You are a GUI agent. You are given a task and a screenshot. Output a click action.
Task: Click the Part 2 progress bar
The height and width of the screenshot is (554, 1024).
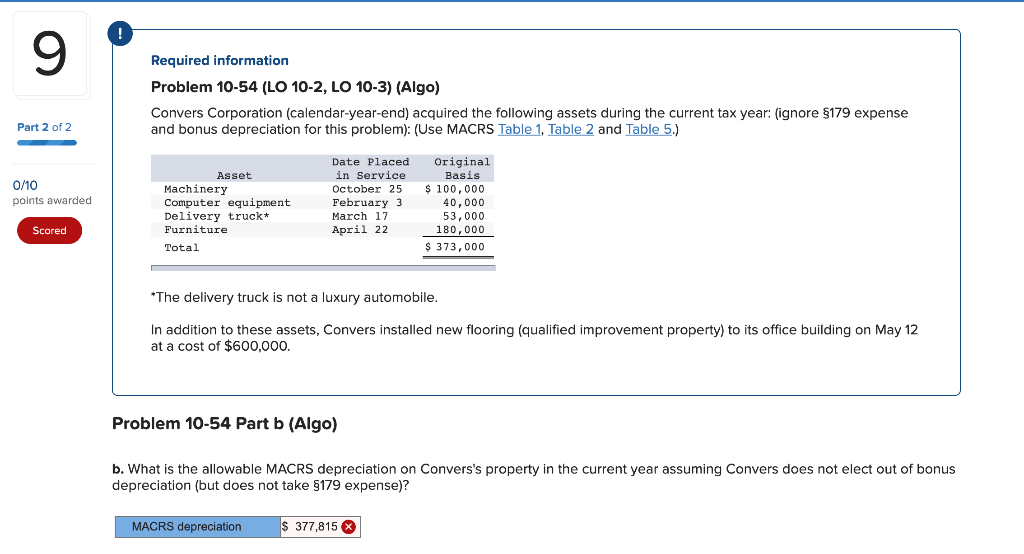47,142
